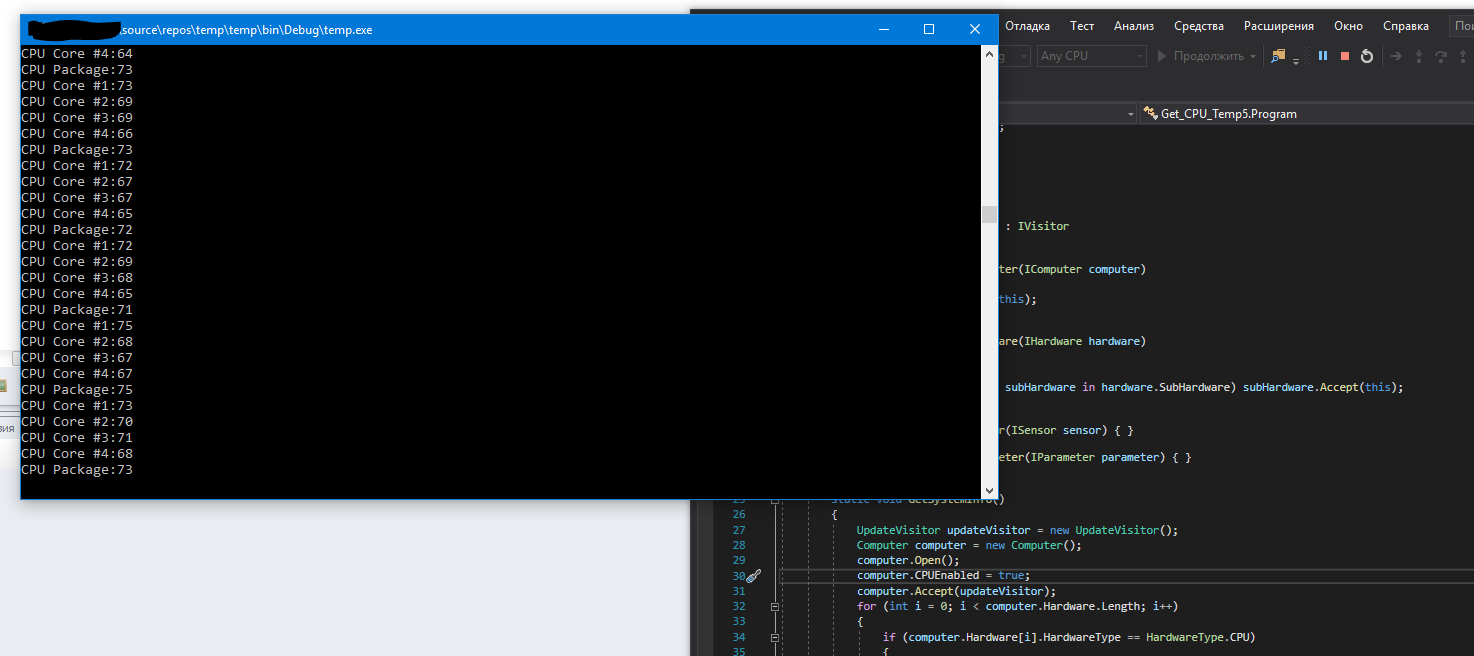The width and height of the screenshot is (1474, 656).
Task: Expand the Продолжить button dropdown arrow
Action: [x=1253, y=56]
